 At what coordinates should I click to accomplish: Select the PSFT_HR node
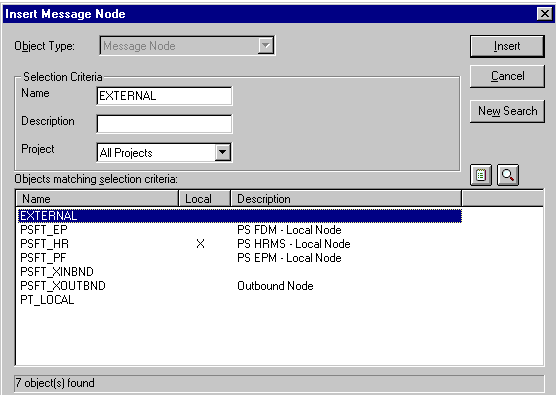pos(44,244)
